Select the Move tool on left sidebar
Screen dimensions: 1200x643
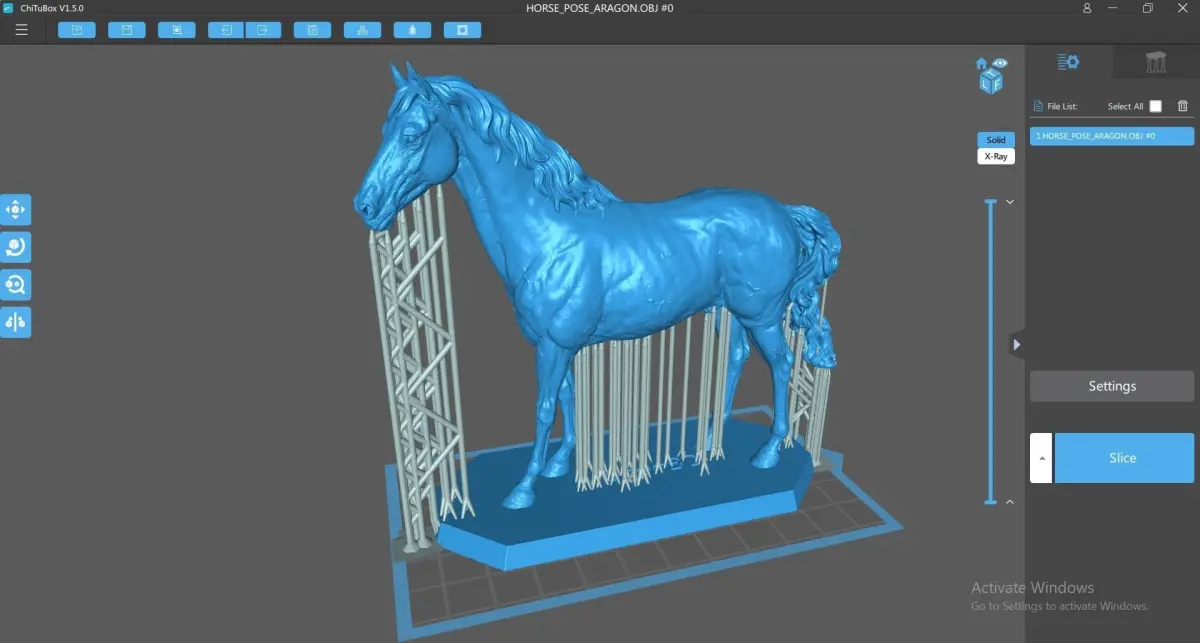(15, 210)
